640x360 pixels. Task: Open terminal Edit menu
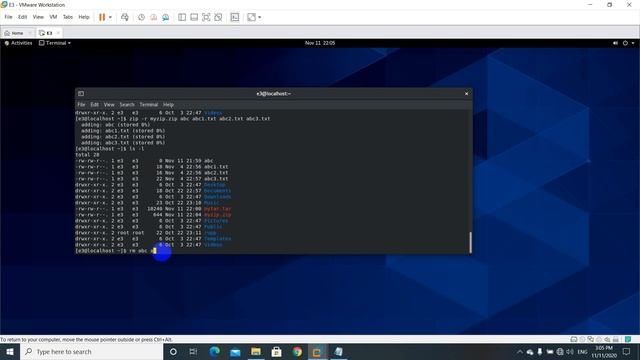(x=94, y=104)
